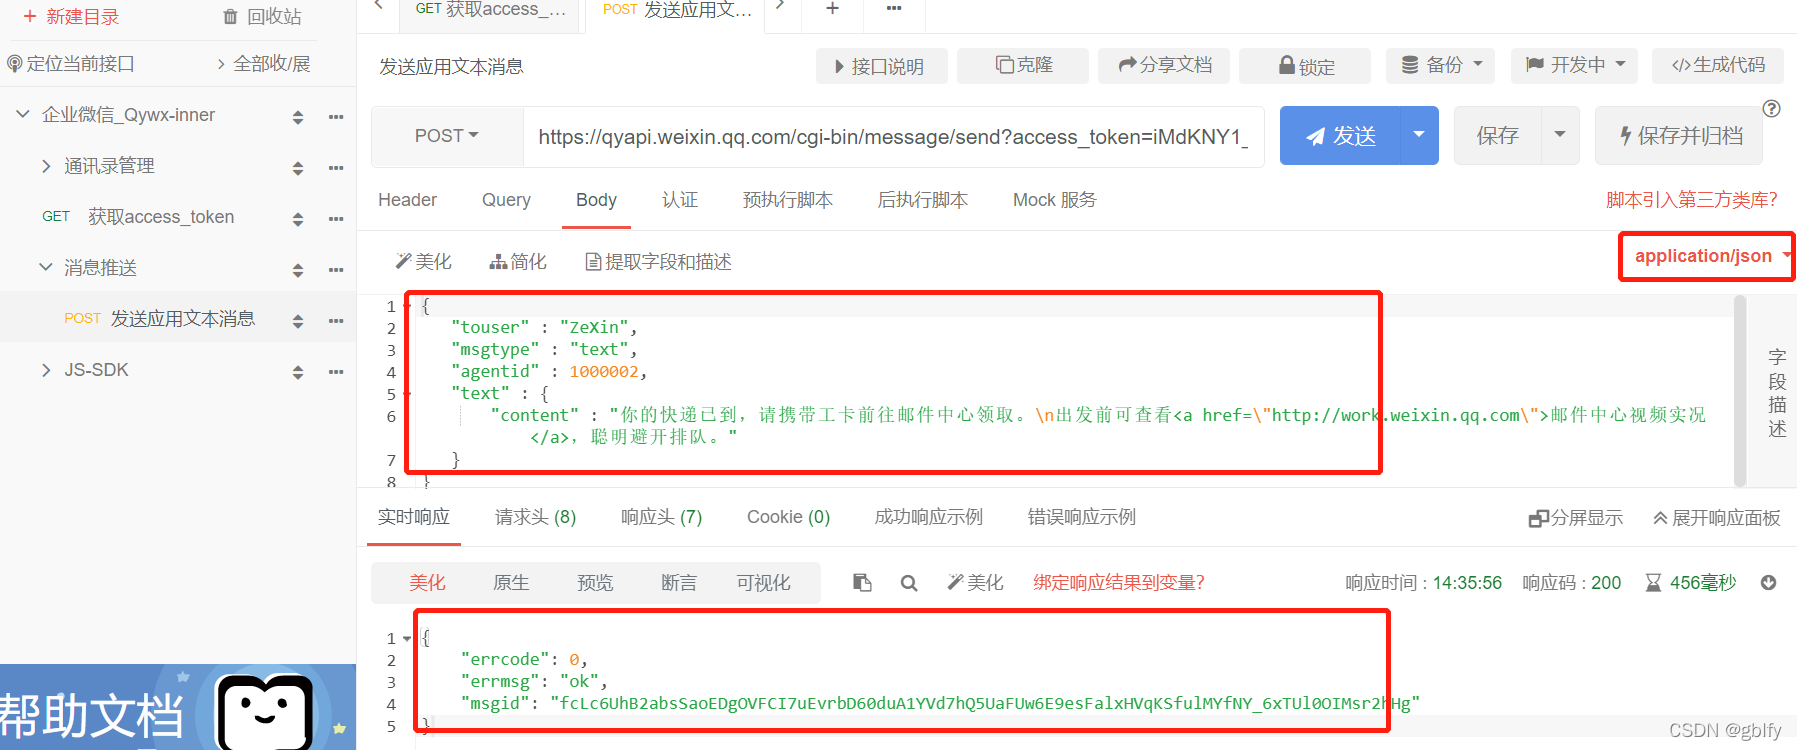1797x750 pixels.
Task: Switch to 请求头 (8) tab
Action: coord(535,517)
